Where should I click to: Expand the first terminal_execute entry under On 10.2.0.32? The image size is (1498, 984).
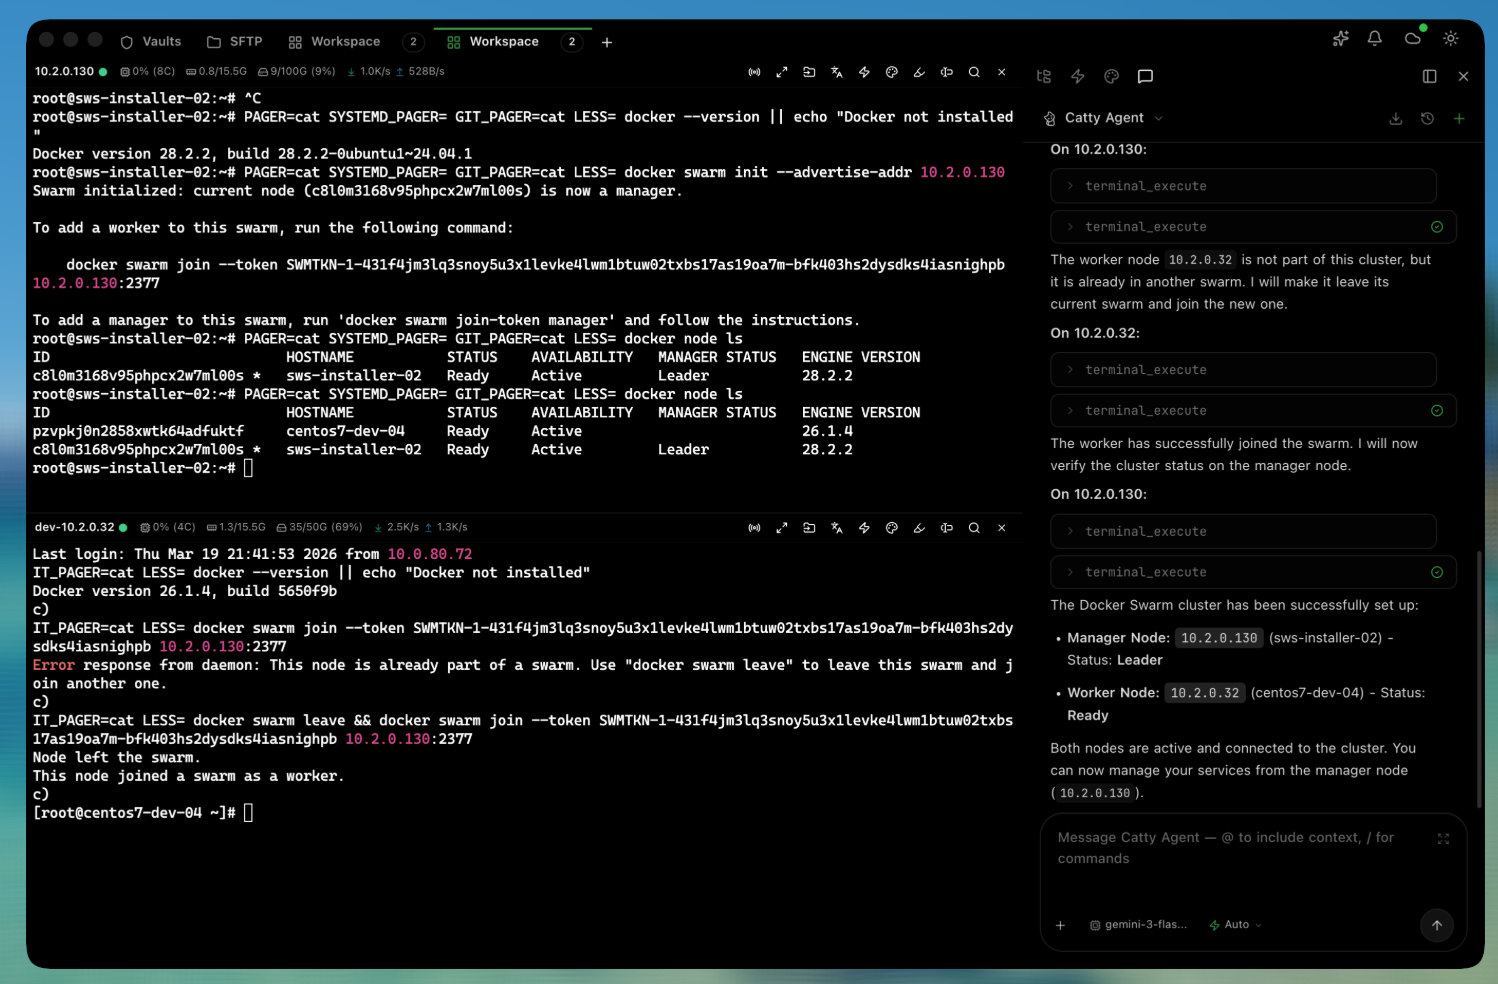coord(1243,370)
